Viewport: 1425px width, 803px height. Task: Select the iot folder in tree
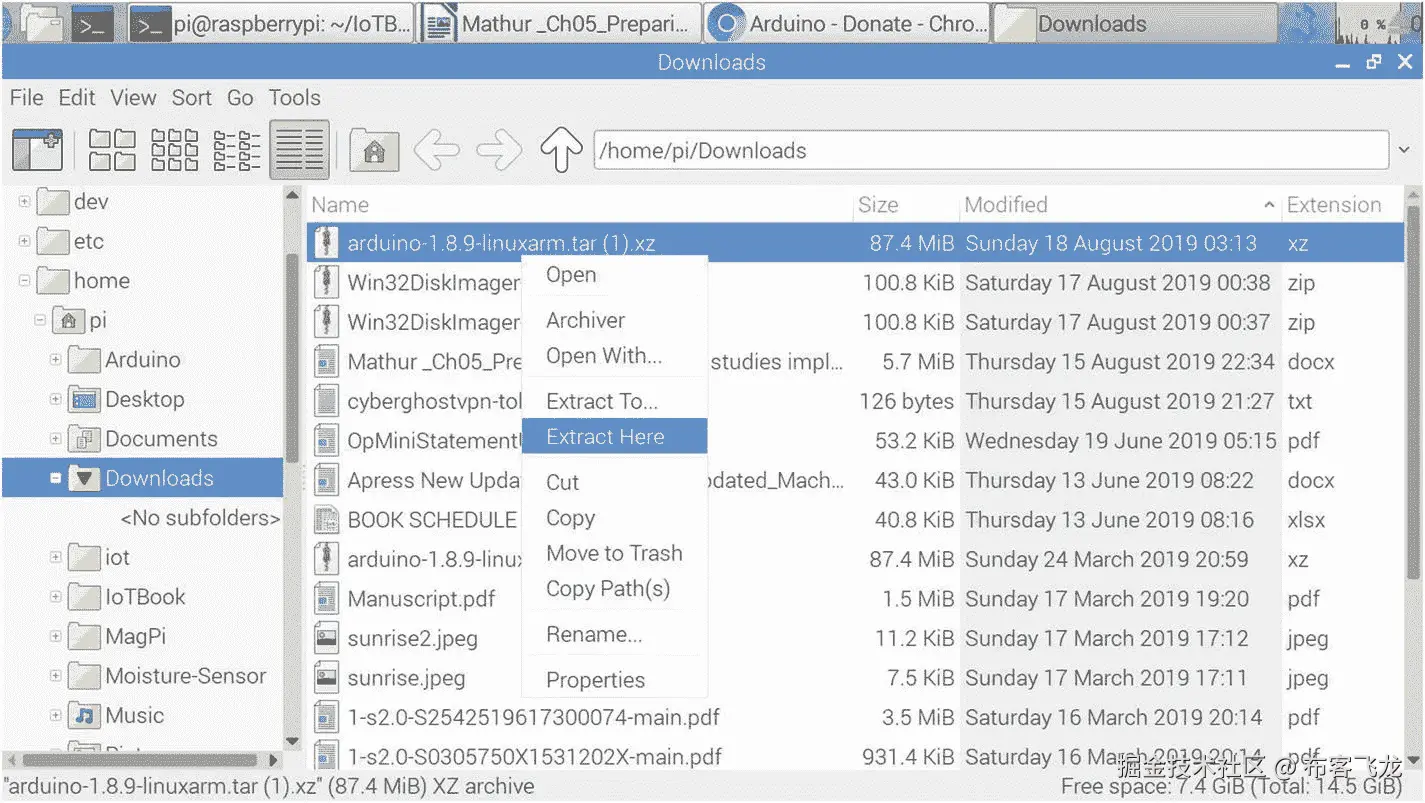(x=117, y=558)
